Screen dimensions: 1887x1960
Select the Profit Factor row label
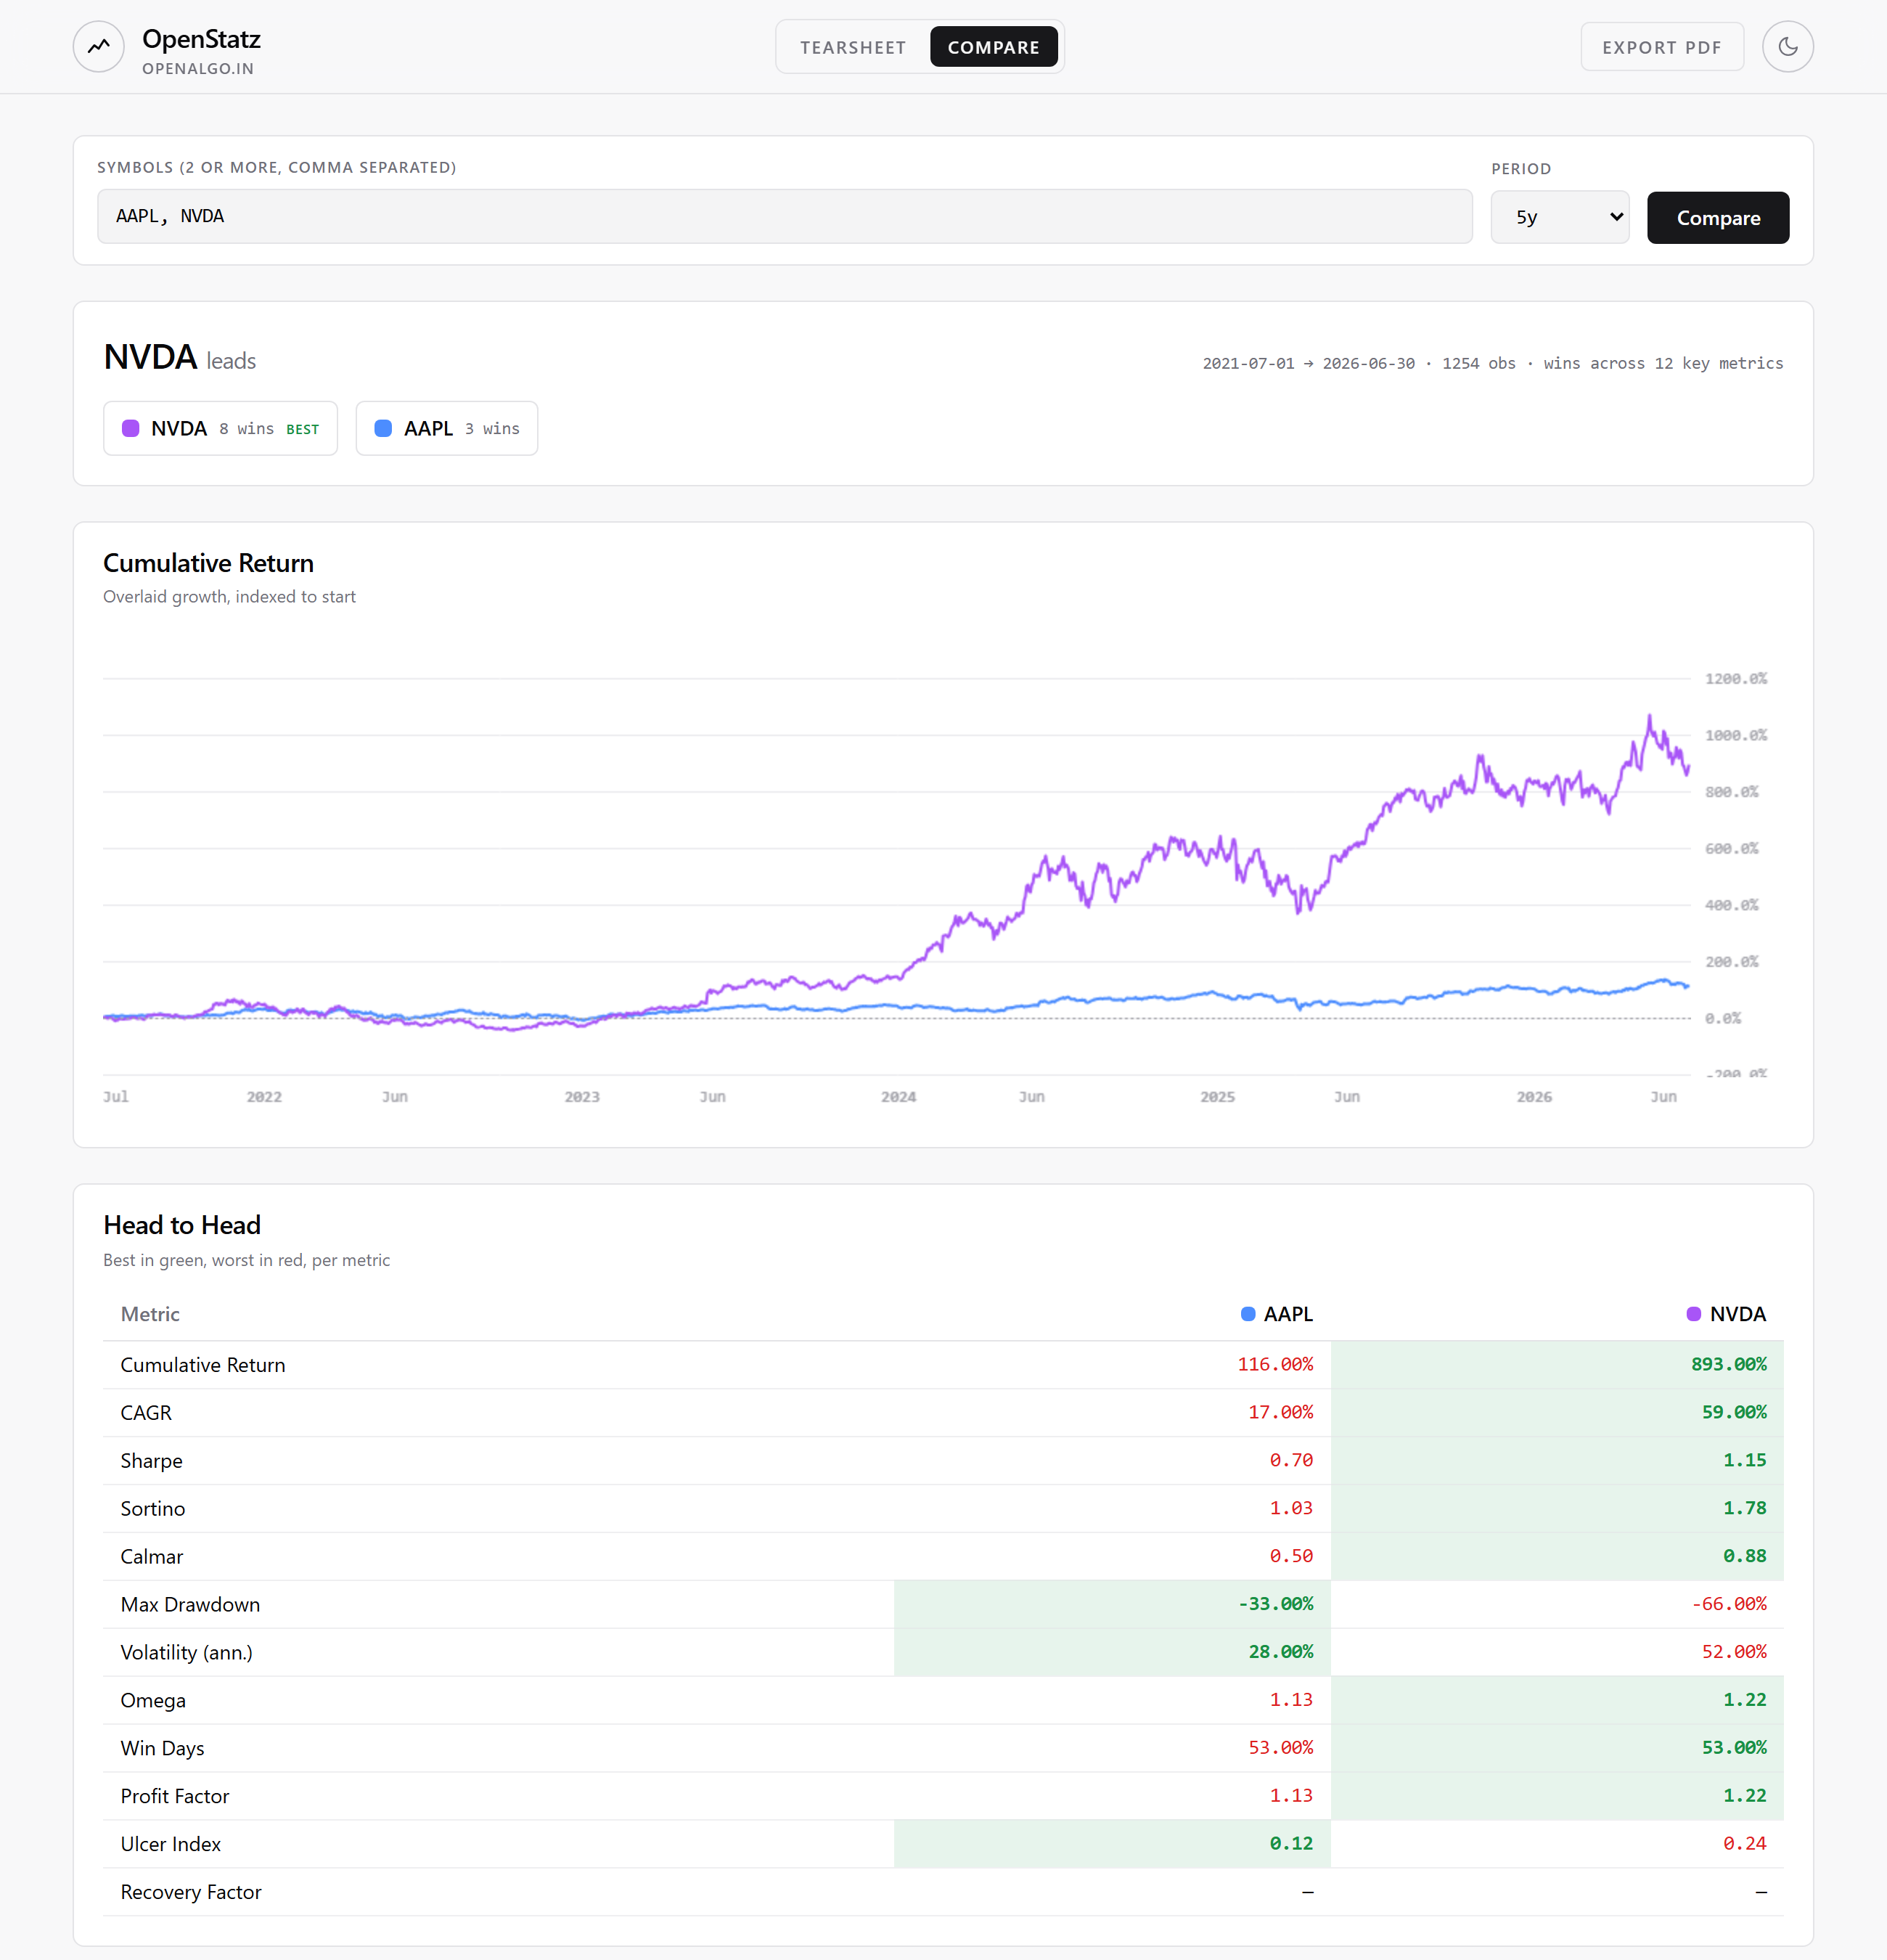click(x=175, y=1797)
